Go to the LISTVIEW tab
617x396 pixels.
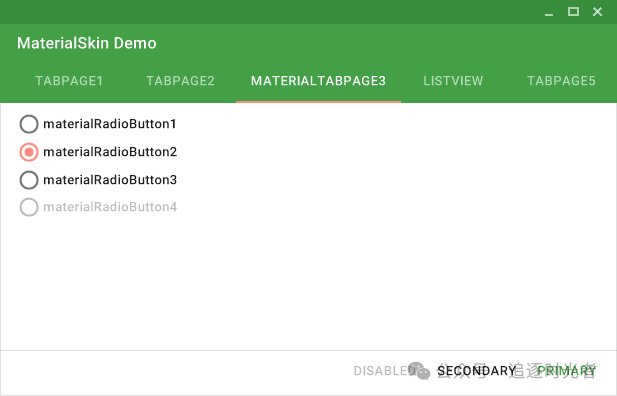(x=453, y=81)
